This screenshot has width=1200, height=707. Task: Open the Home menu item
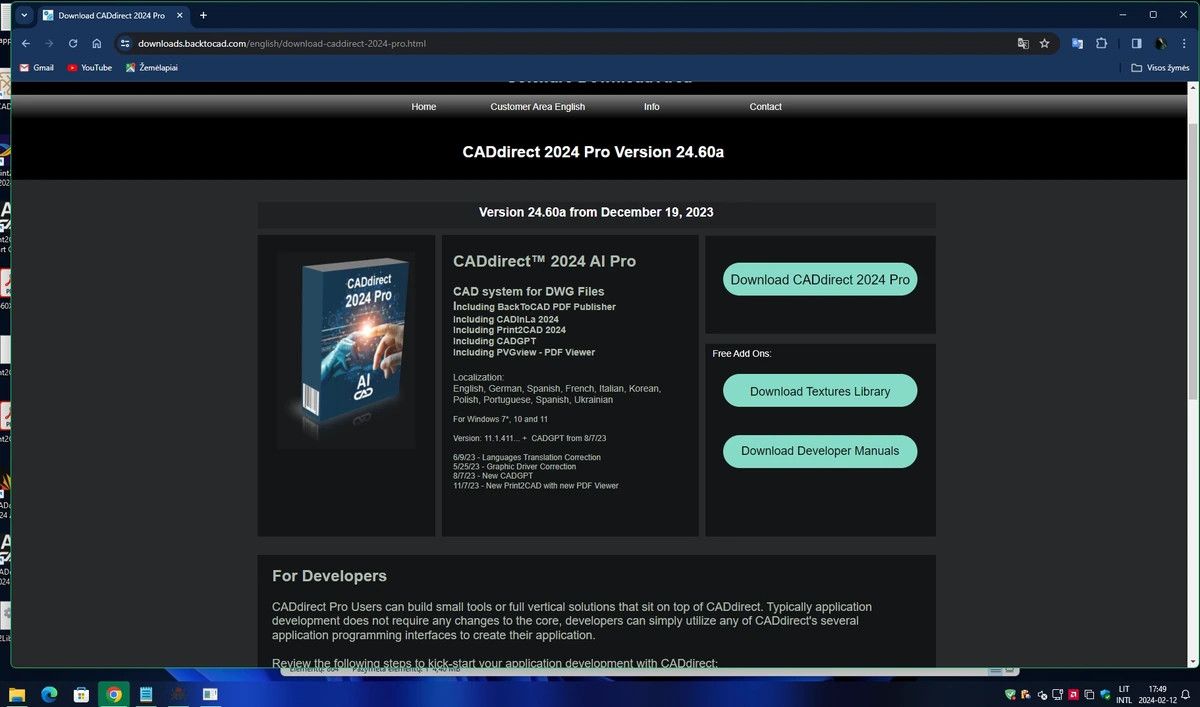[x=424, y=107]
